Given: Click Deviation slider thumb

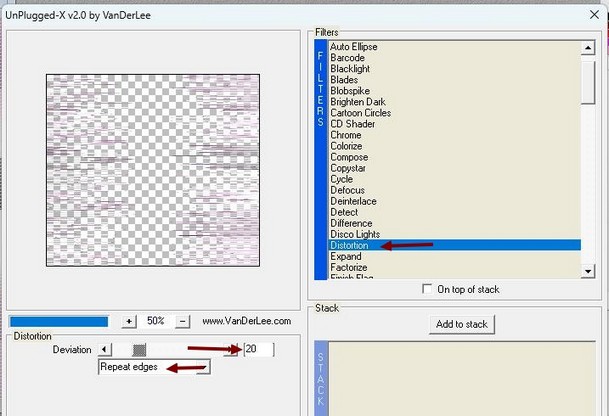Looking at the screenshot, I should coord(139,350).
